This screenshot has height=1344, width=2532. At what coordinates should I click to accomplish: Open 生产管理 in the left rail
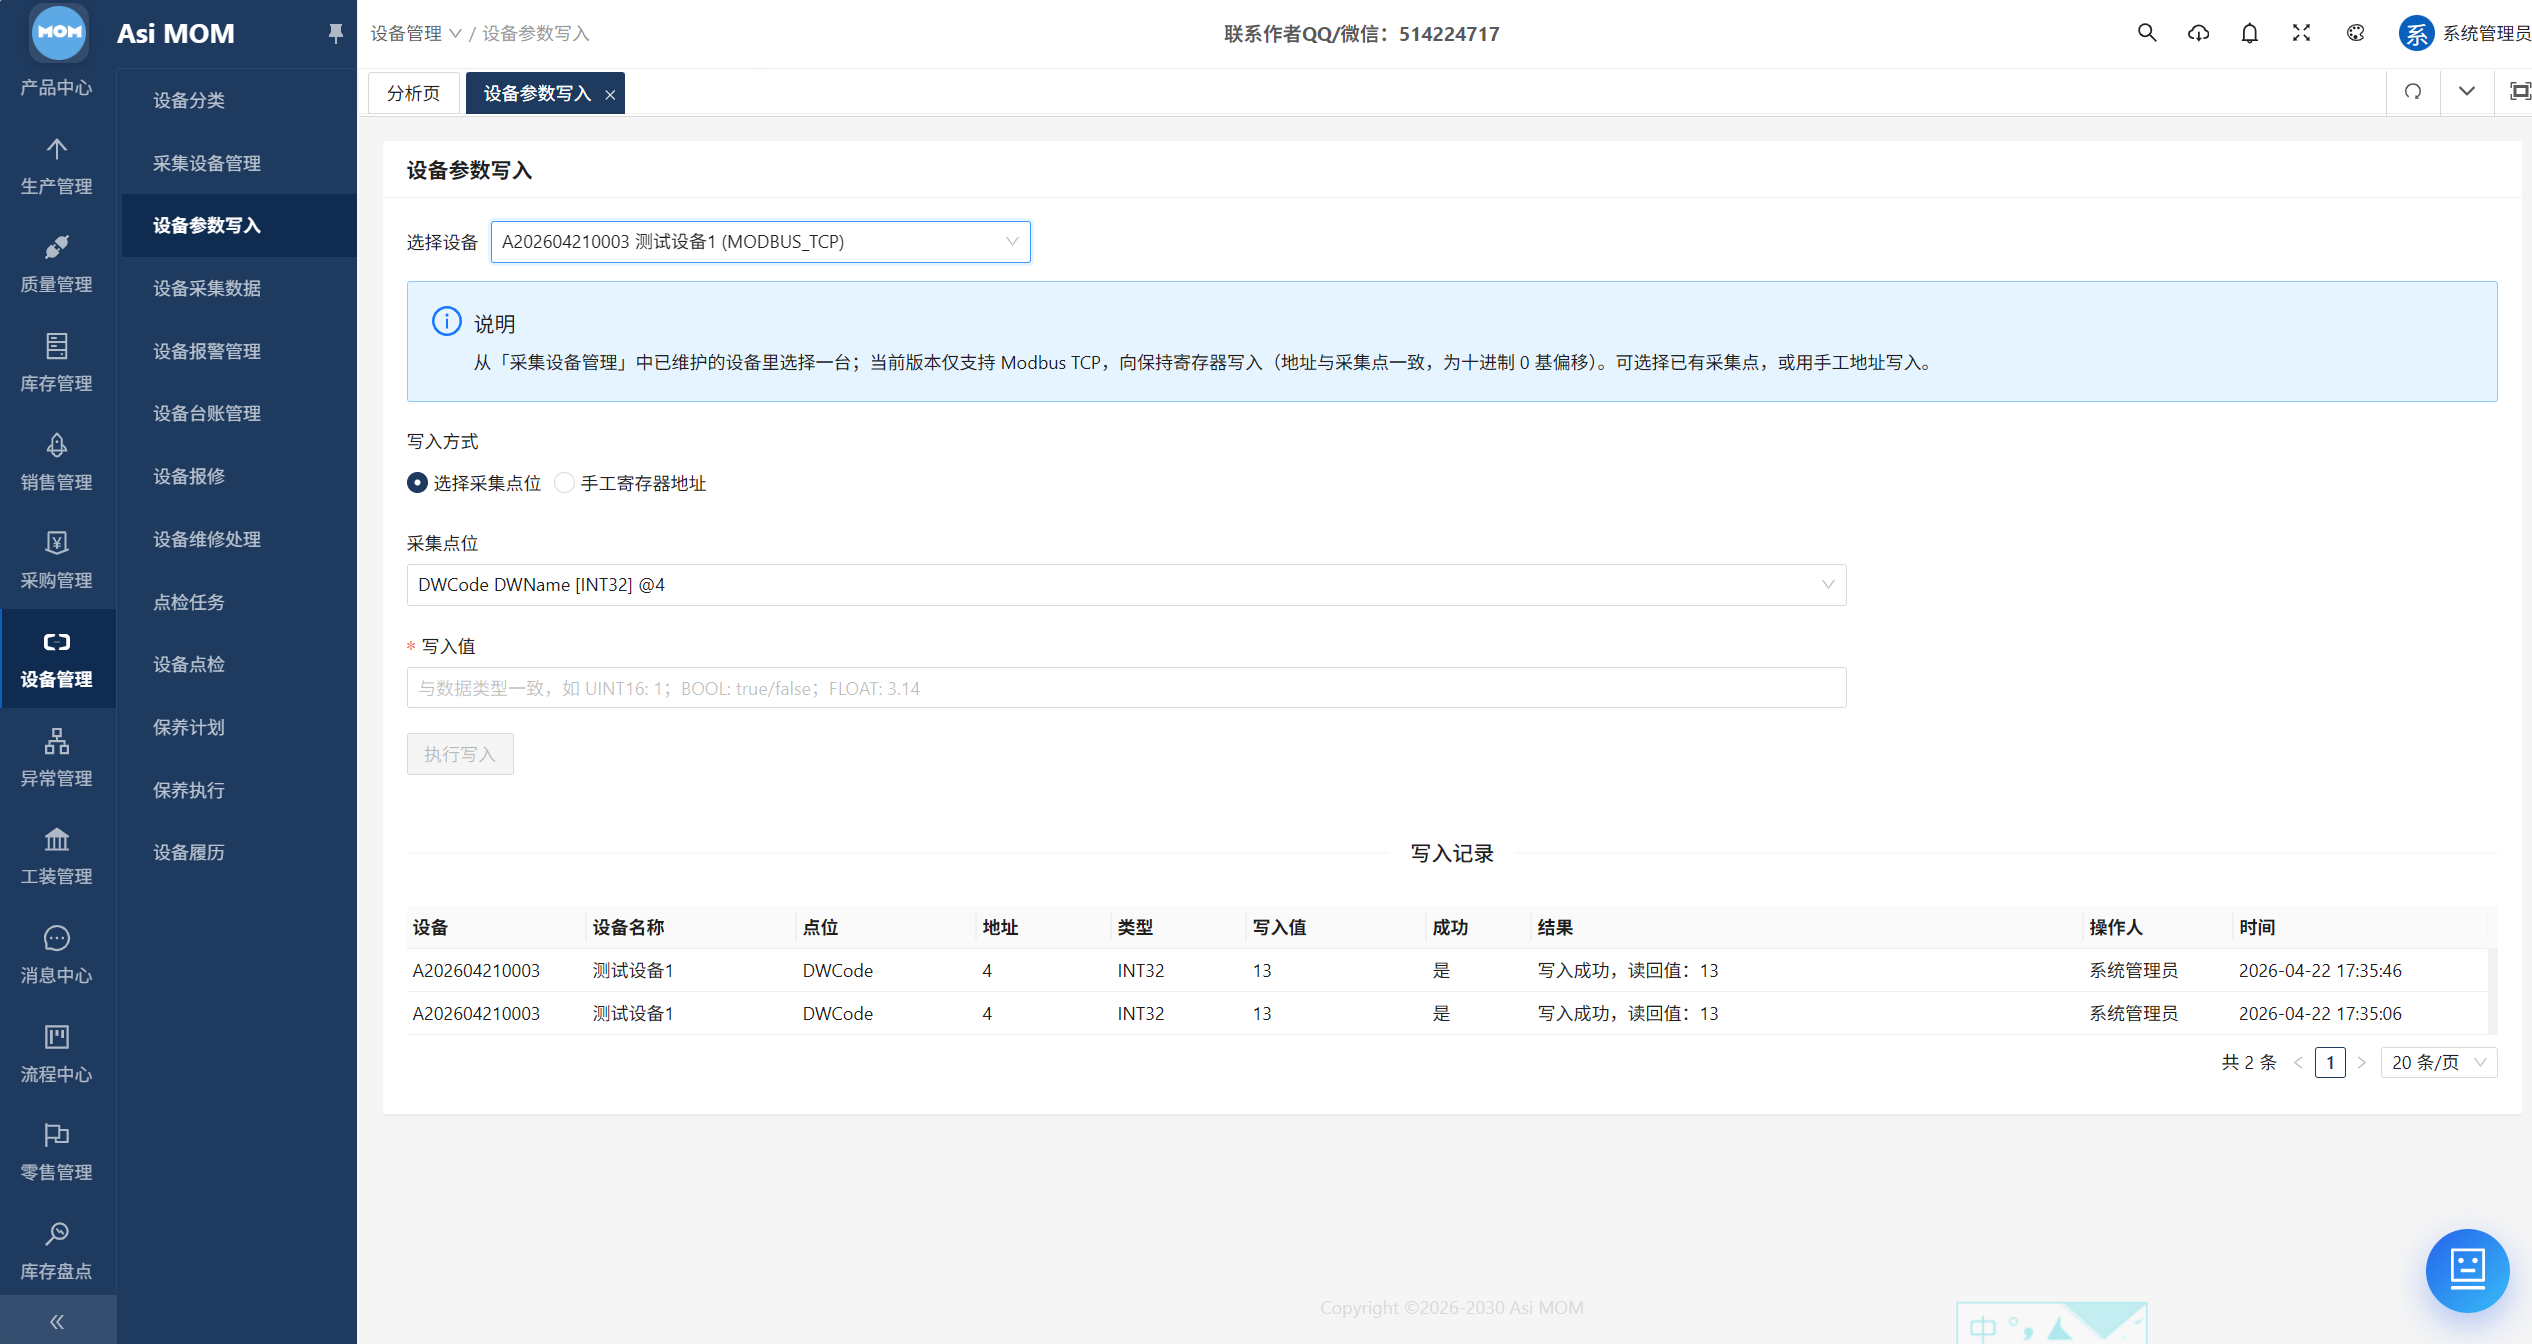pyautogui.click(x=57, y=167)
